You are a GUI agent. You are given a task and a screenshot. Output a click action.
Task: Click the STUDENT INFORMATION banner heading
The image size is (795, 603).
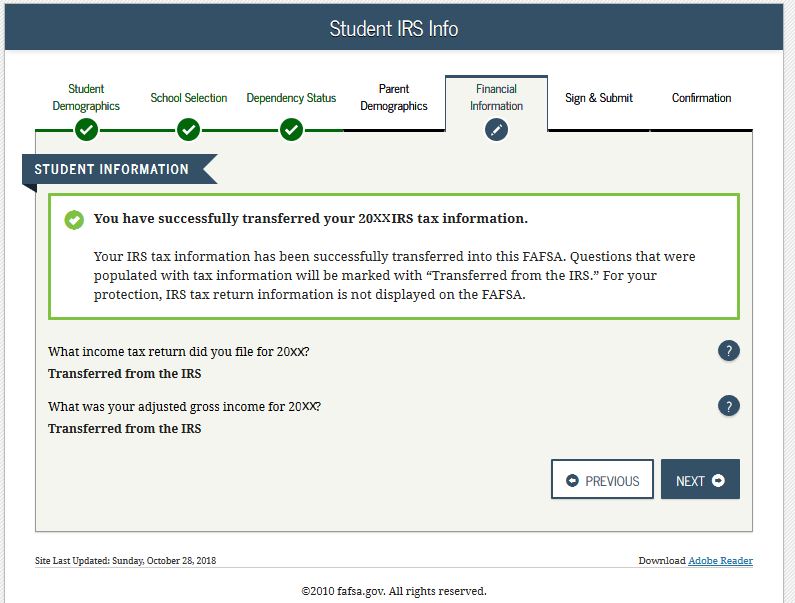(112, 169)
